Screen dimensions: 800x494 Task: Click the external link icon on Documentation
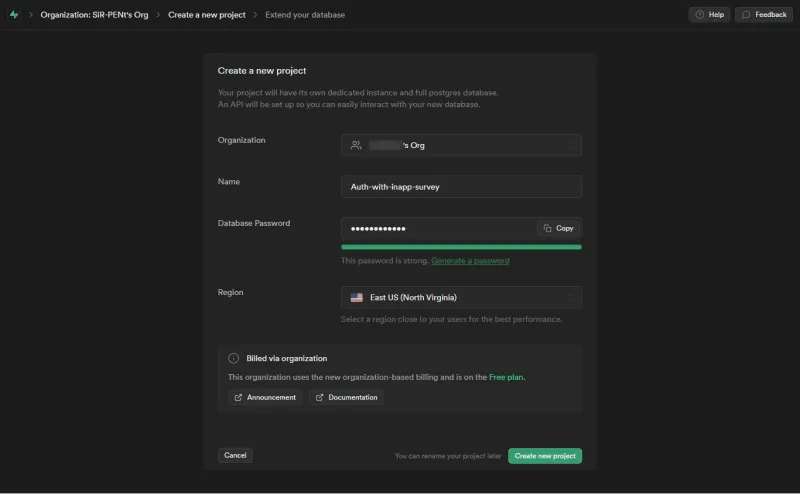(320, 397)
